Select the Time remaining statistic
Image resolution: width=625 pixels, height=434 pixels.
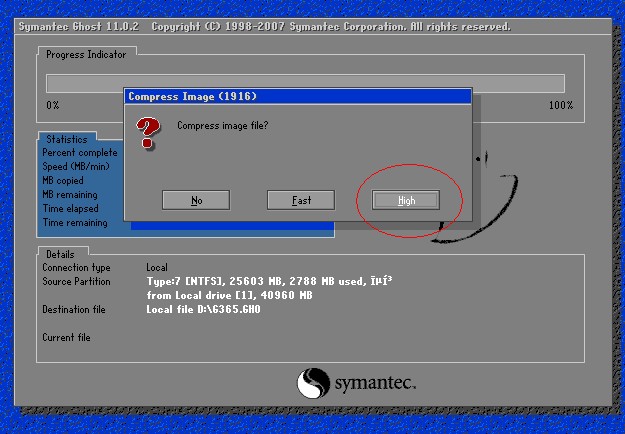tap(75, 222)
